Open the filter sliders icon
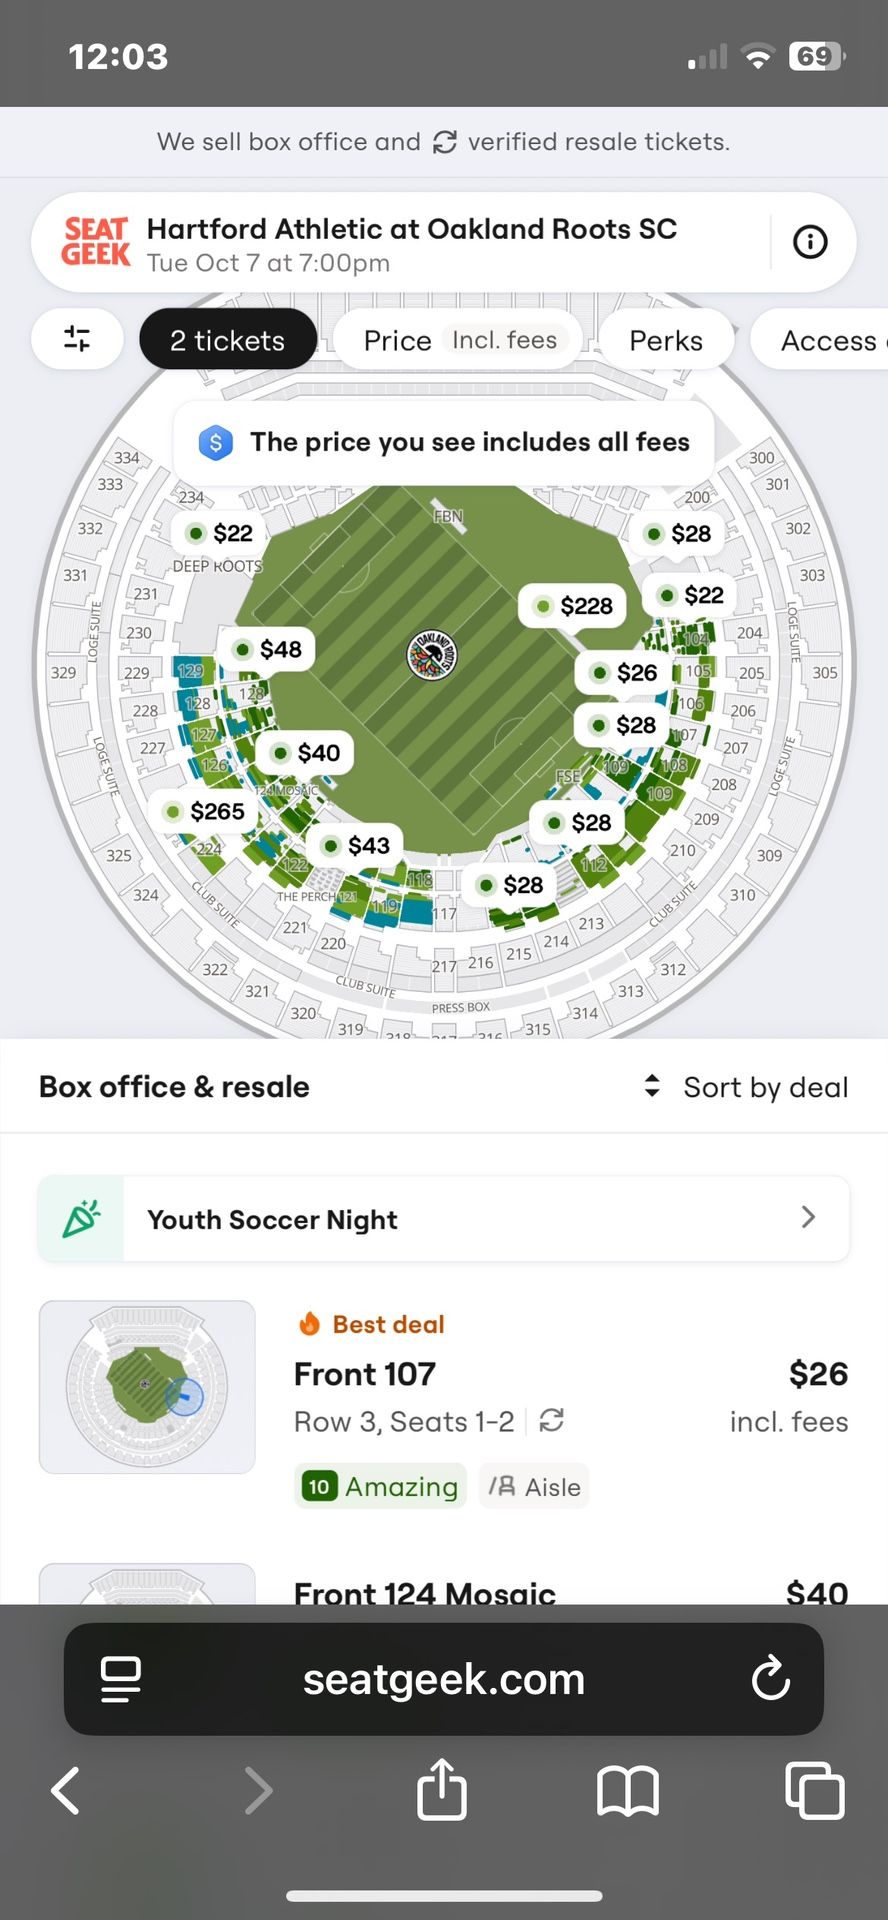 coord(77,339)
